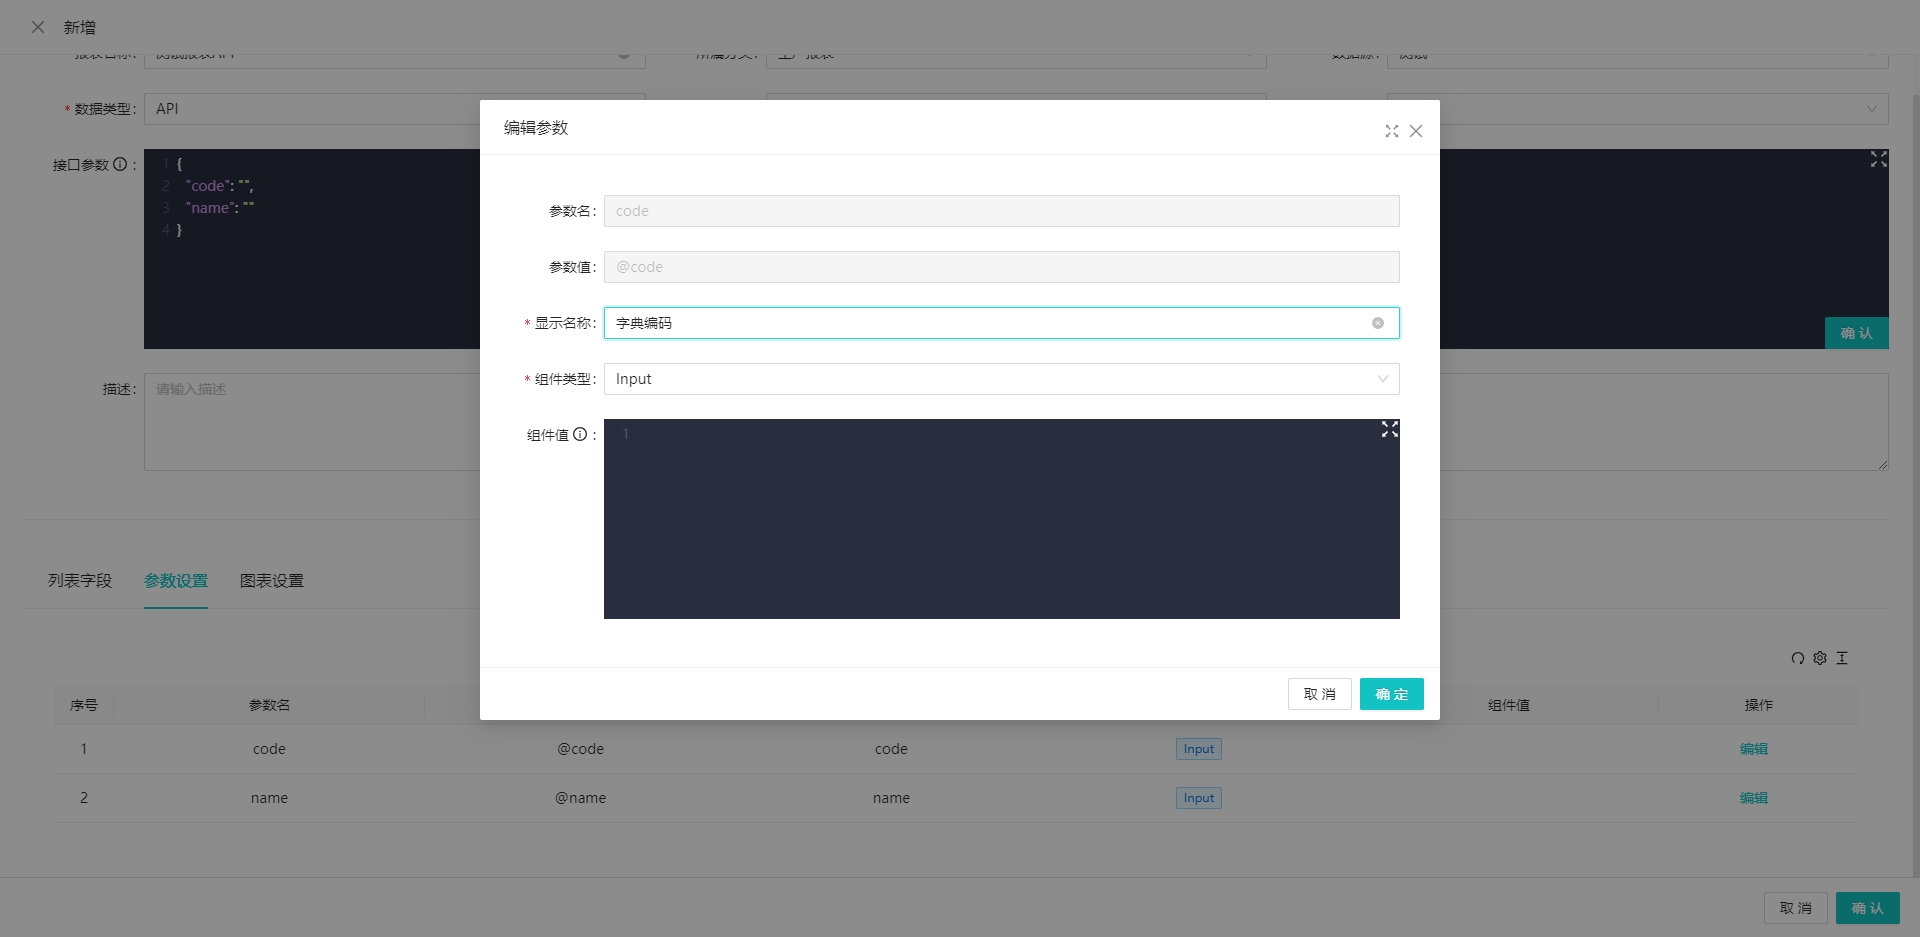Expand the 编辑参数 dialog to fullscreen

[1391, 131]
